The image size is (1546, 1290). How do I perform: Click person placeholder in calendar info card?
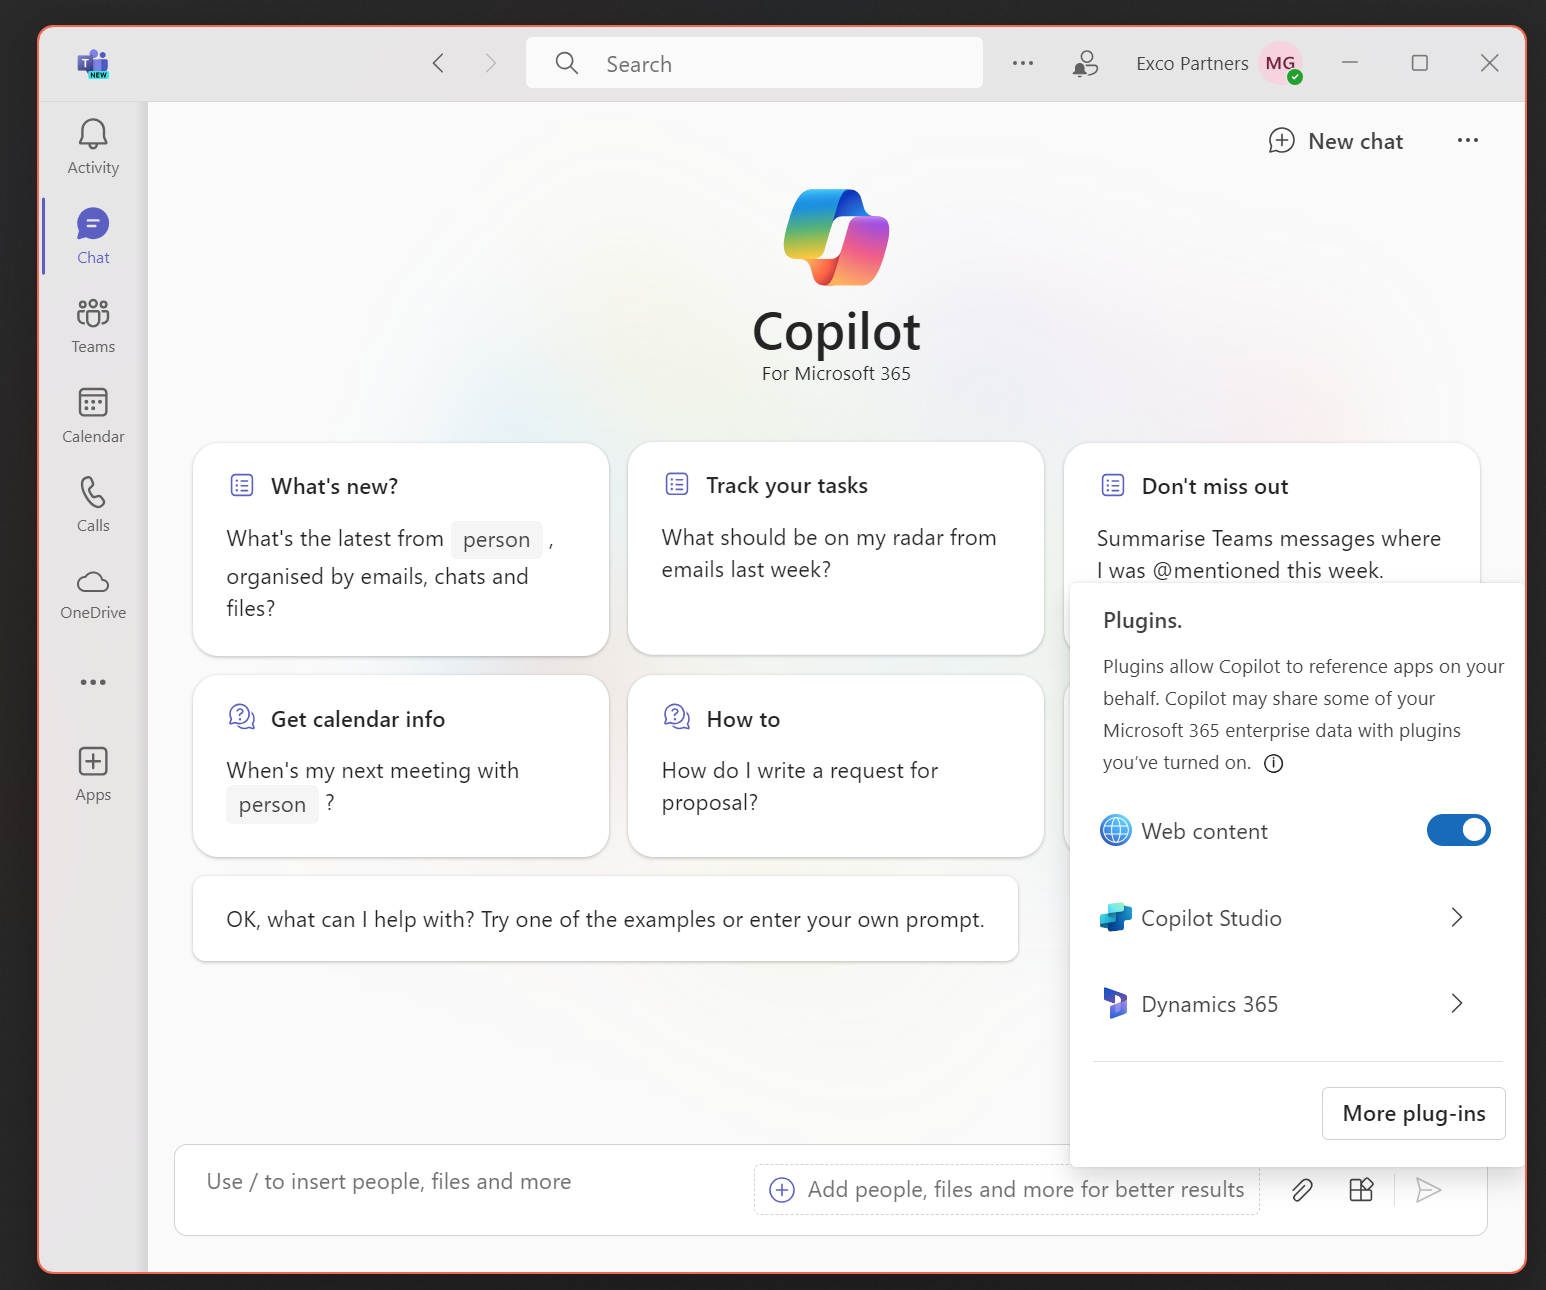pyautogui.click(x=272, y=805)
